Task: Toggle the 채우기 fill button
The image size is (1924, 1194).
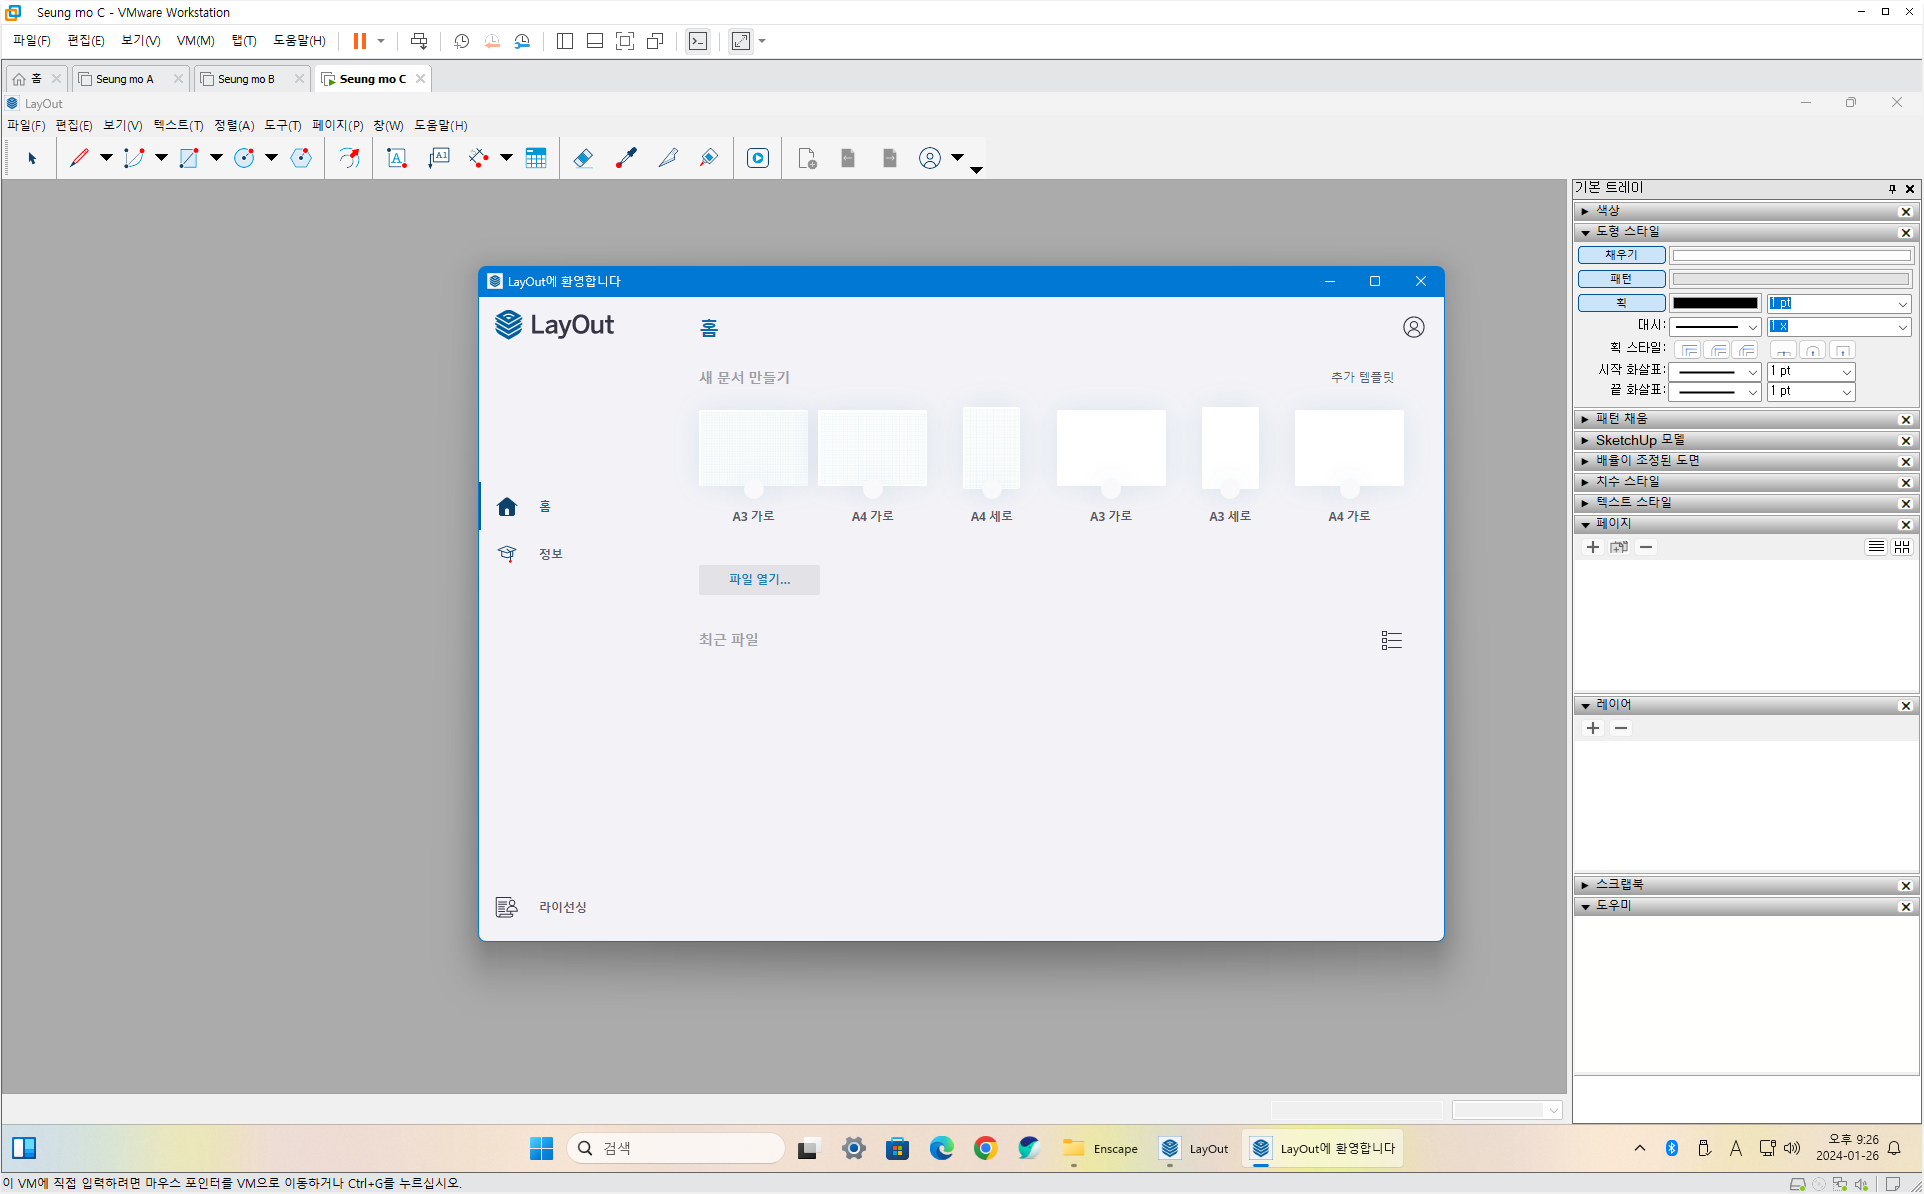Action: pos(1621,255)
